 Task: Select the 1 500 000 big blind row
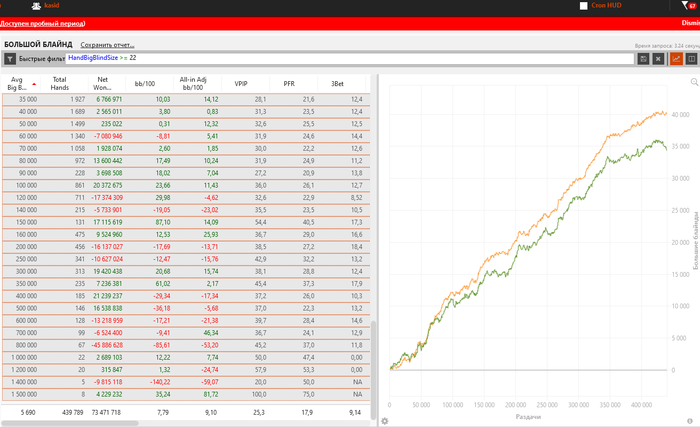(186, 394)
